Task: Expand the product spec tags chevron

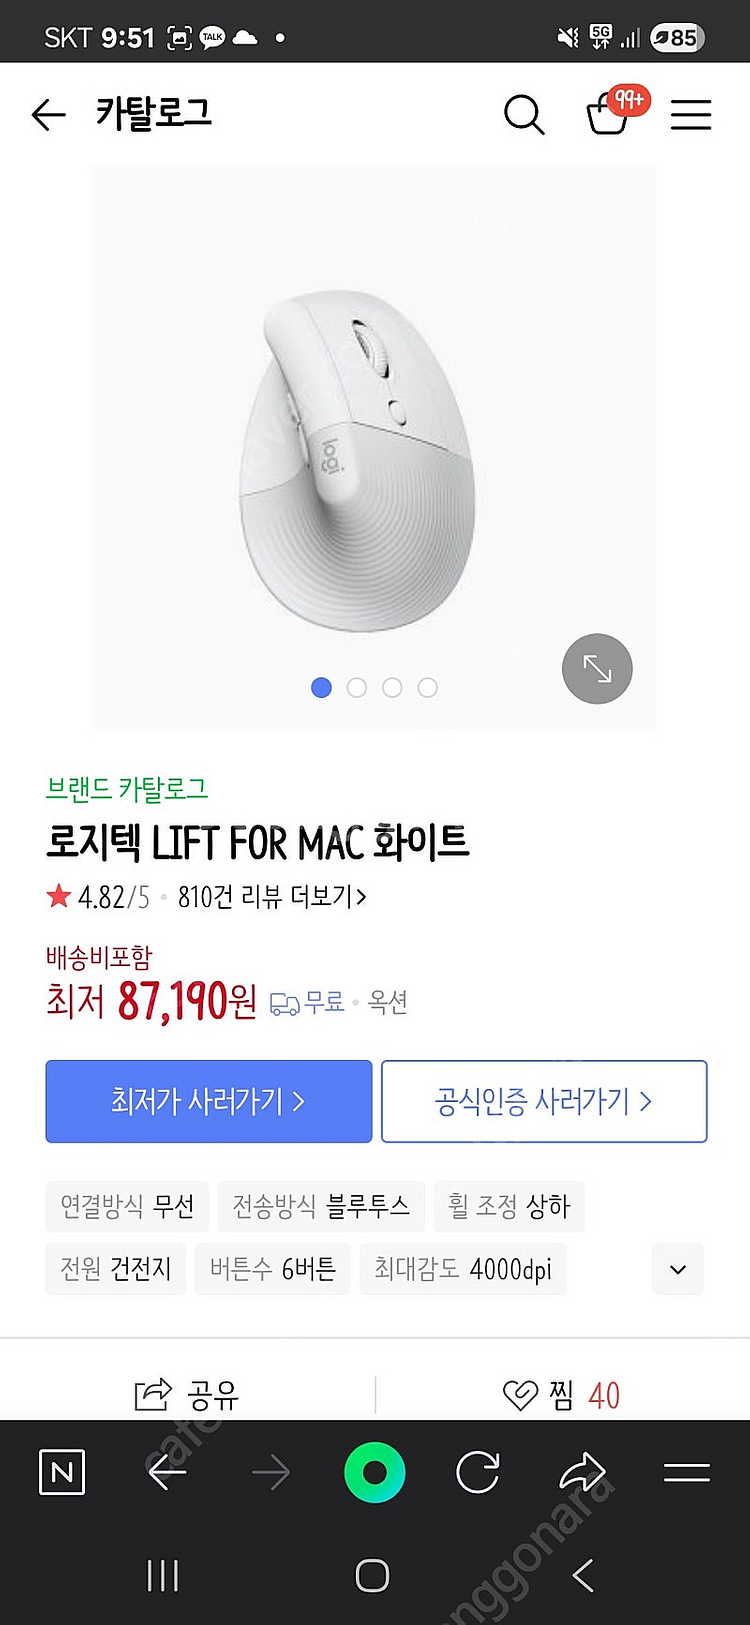Action: [678, 1269]
